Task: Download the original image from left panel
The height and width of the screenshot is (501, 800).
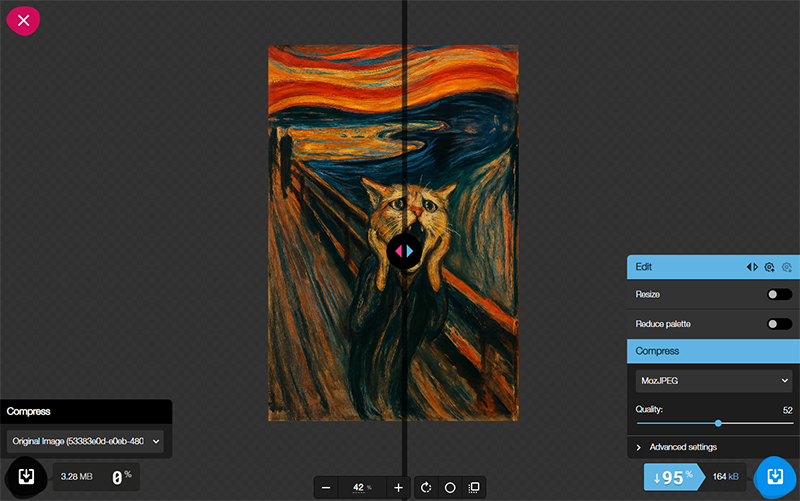Action: coord(26,477)
